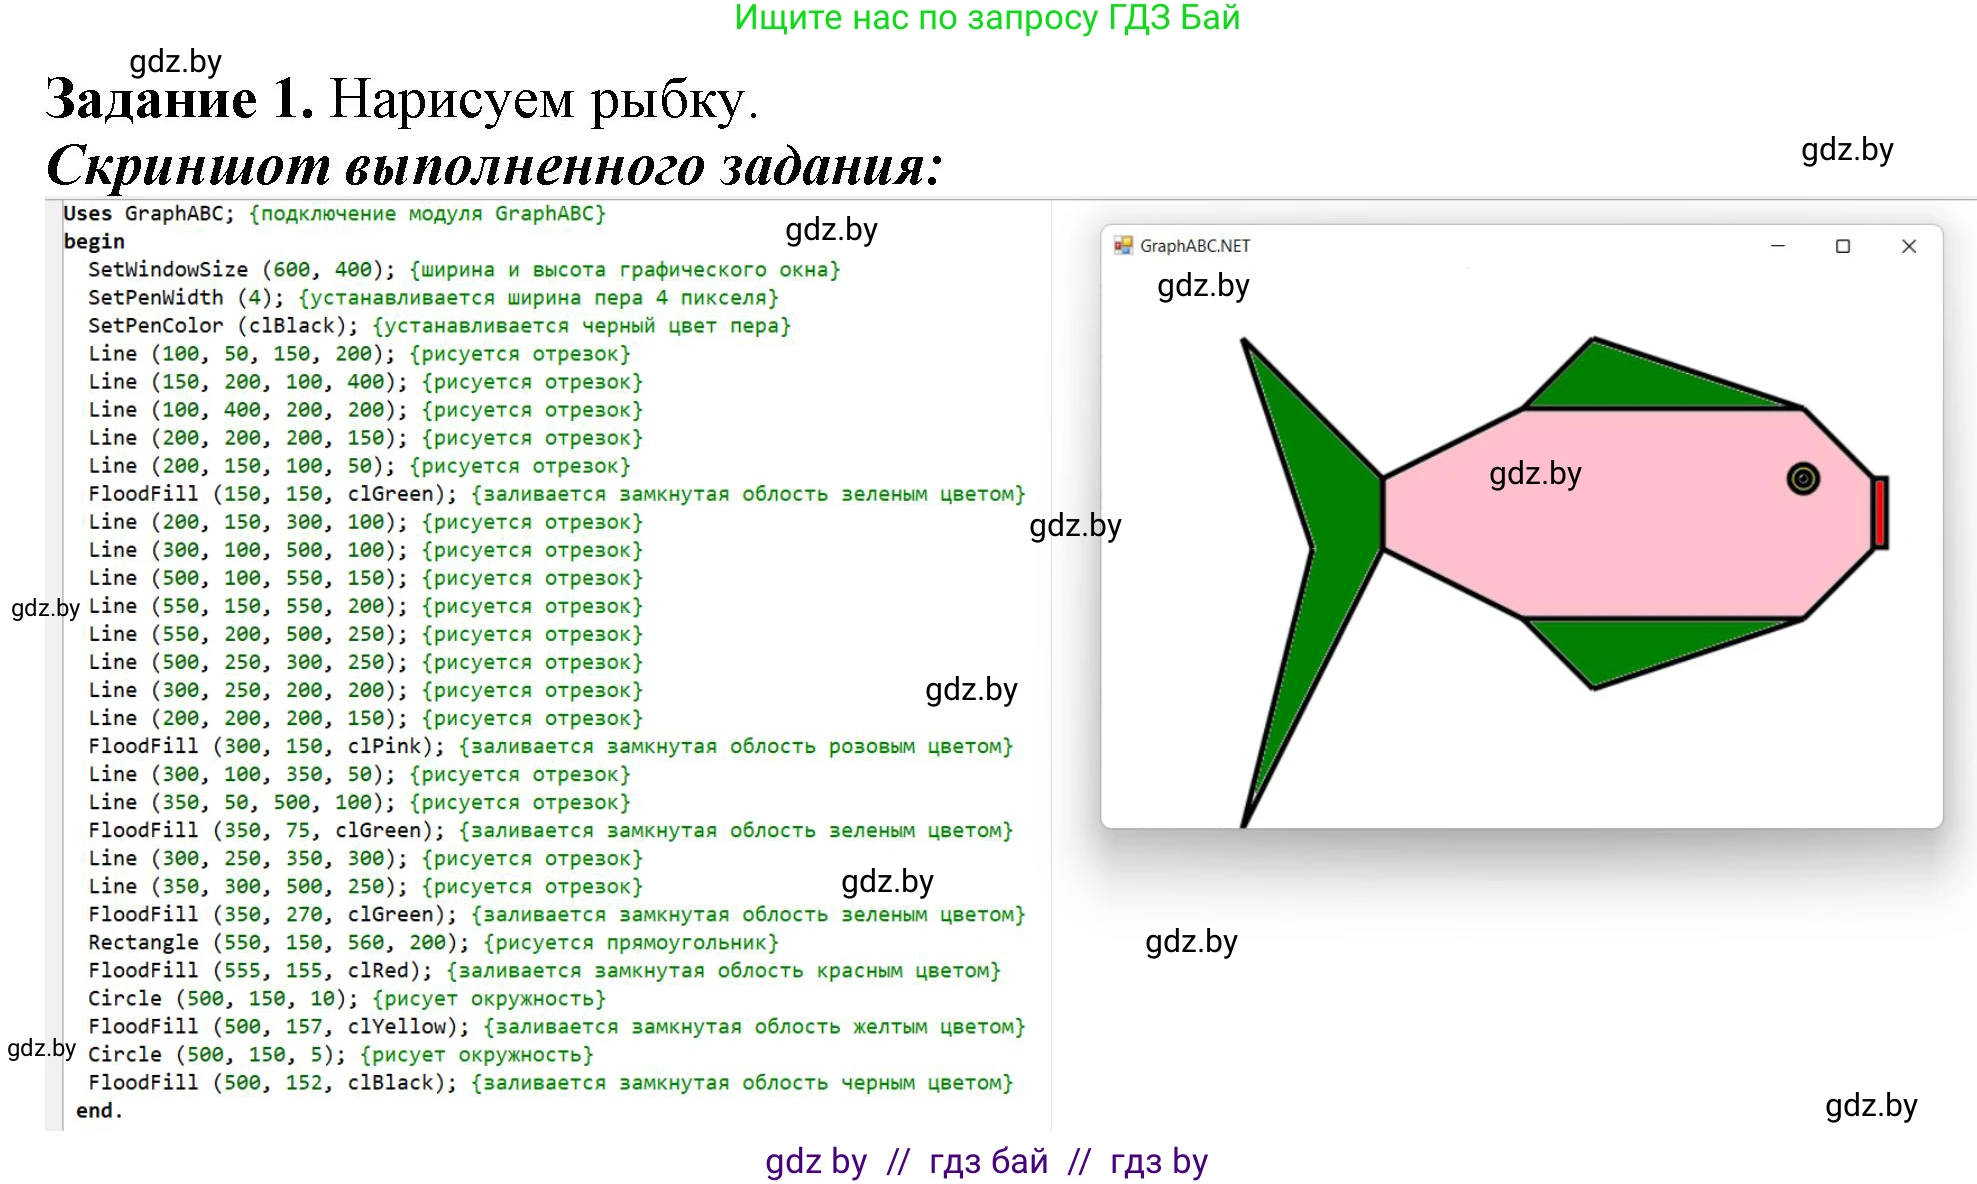Click the 'begin' keyword in code
Viewport: 1977px width, 1184px height.
pyautogui.click(x=94, y=241)
